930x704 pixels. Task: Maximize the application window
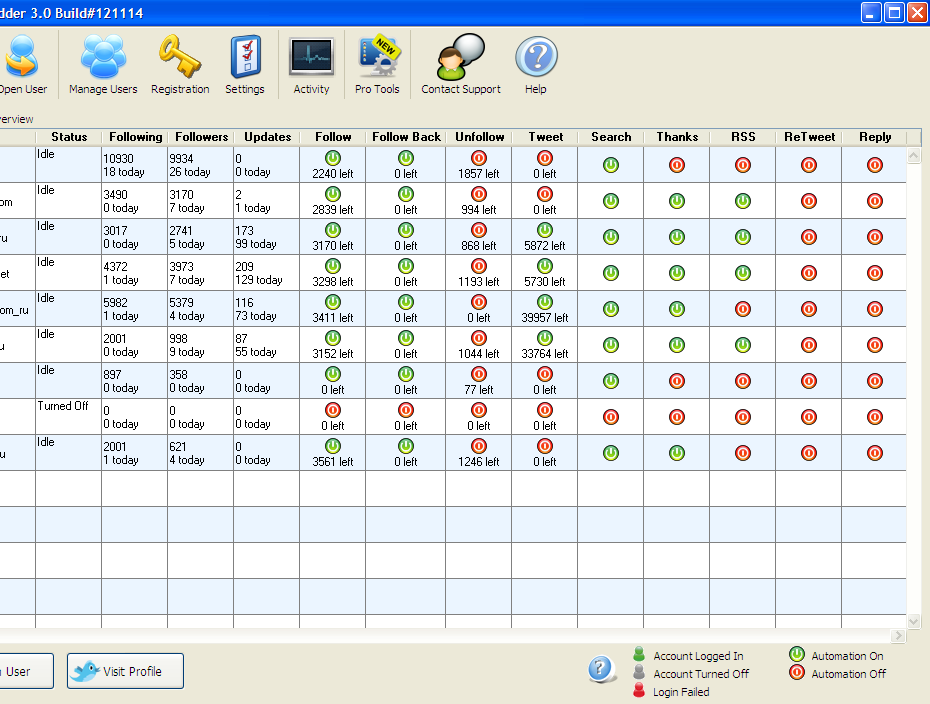click(x=893, y=12)
